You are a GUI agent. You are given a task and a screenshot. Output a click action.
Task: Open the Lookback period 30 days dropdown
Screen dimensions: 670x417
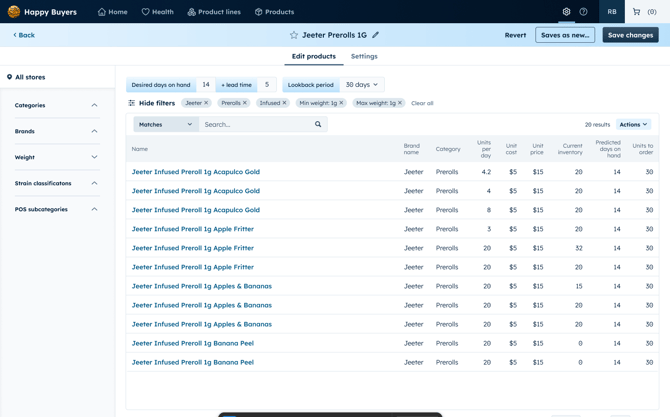[361, 85]
